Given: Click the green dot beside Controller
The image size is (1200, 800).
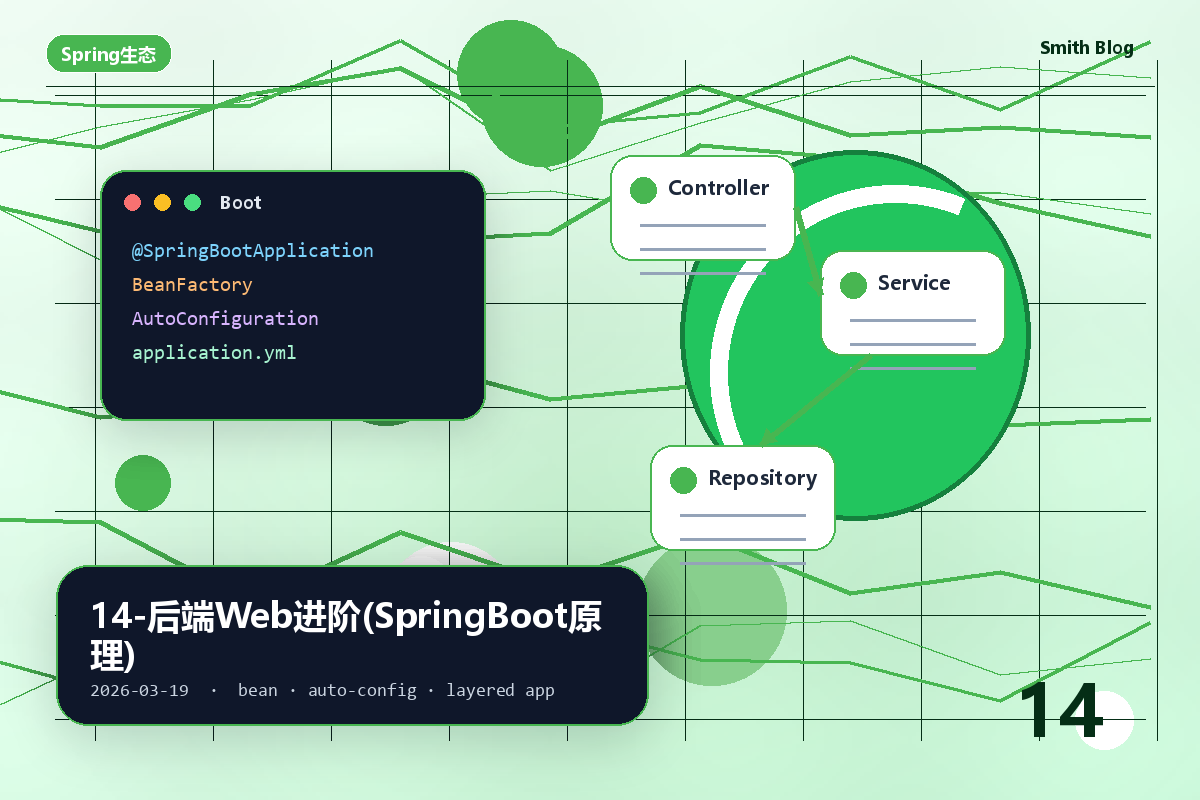Looking at the screenshot, I should click(x=644, y=190).
